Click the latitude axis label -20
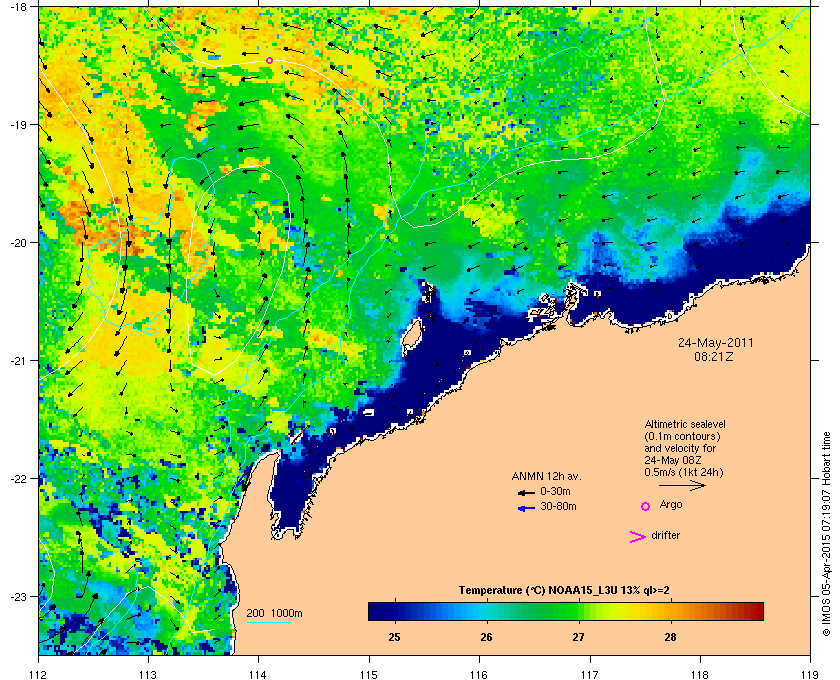Viewport: 840px width, 680px height. 18,243
